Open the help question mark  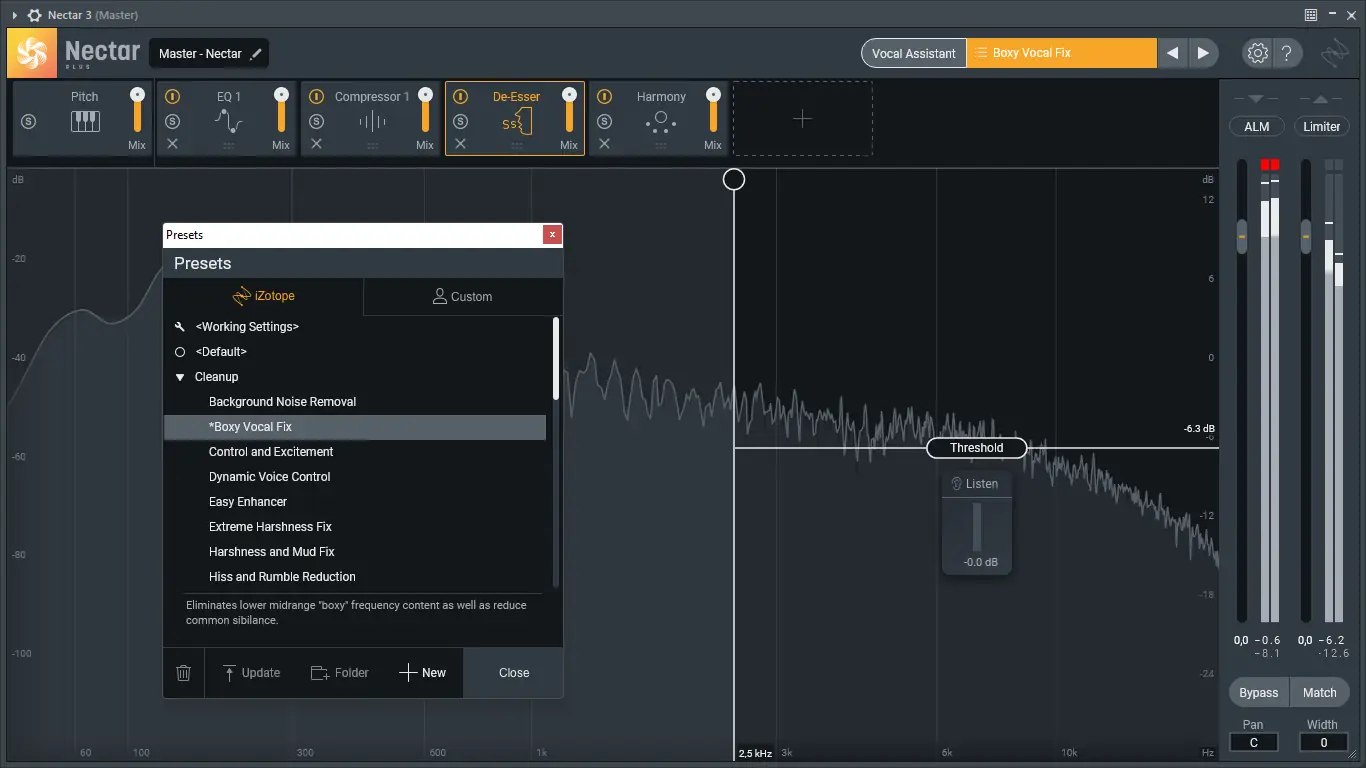pos(1287,53)
